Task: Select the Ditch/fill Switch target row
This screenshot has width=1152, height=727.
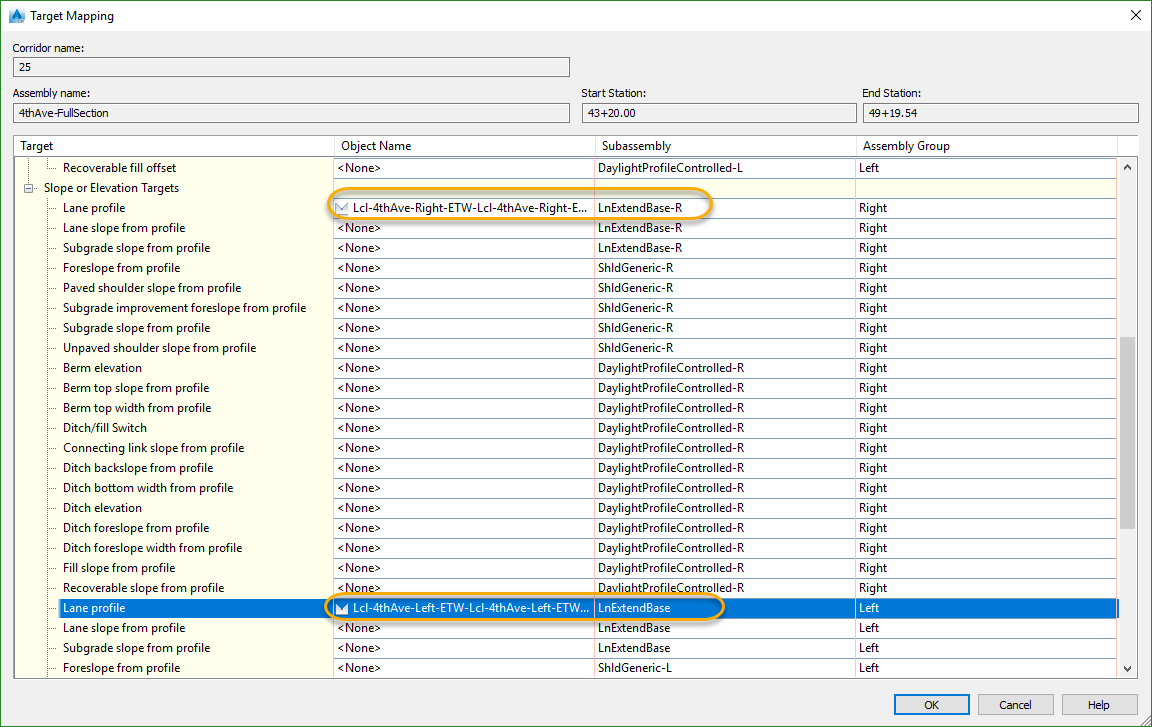Action: pos(105,428)
